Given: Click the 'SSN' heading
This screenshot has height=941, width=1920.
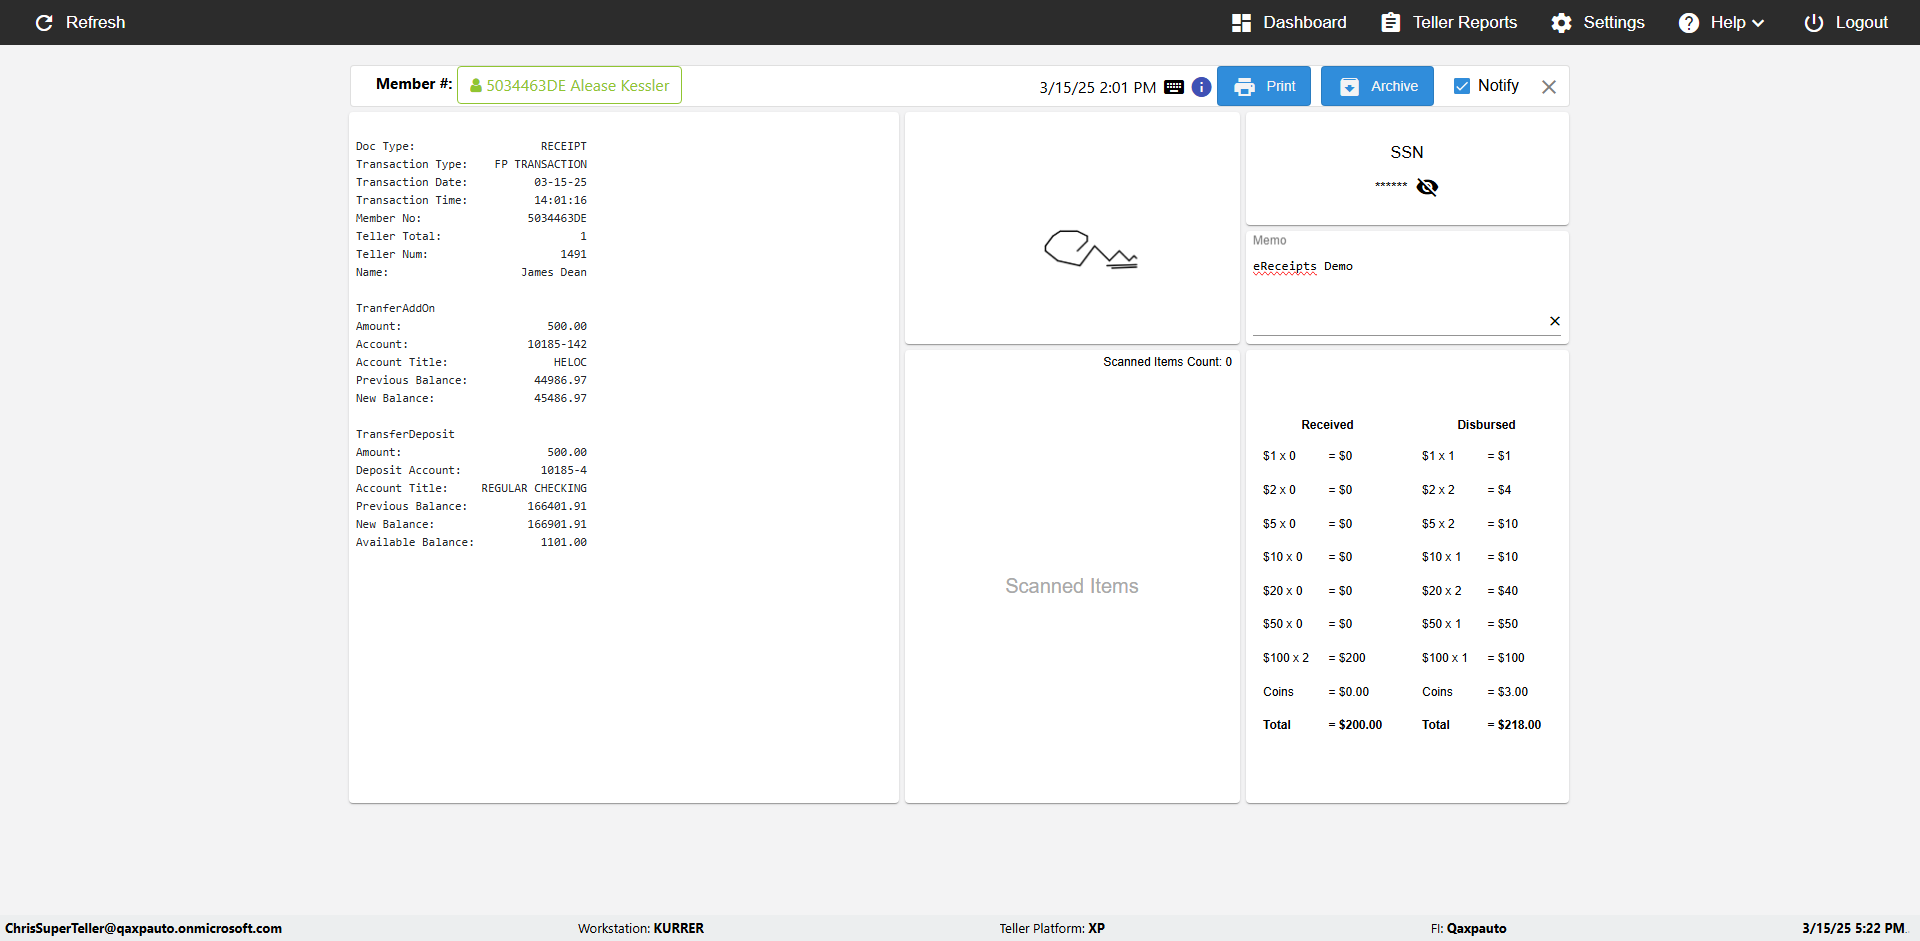Looking at the screenshot, I should [x=1406, y=152].
